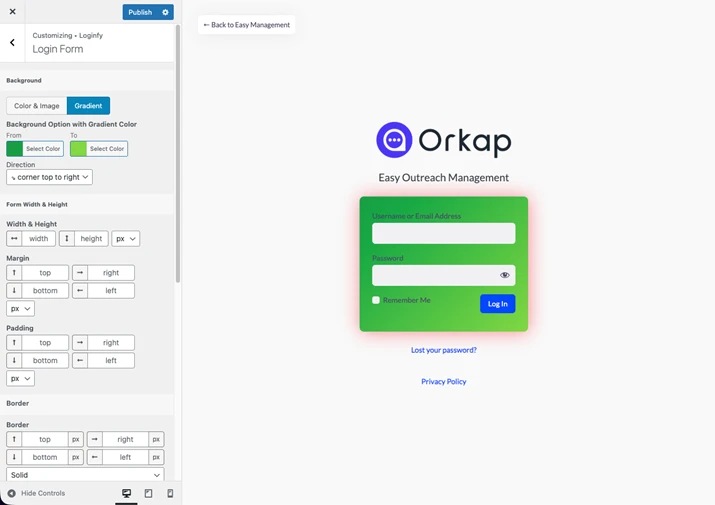Switch to mobile preview device icon

170,493
